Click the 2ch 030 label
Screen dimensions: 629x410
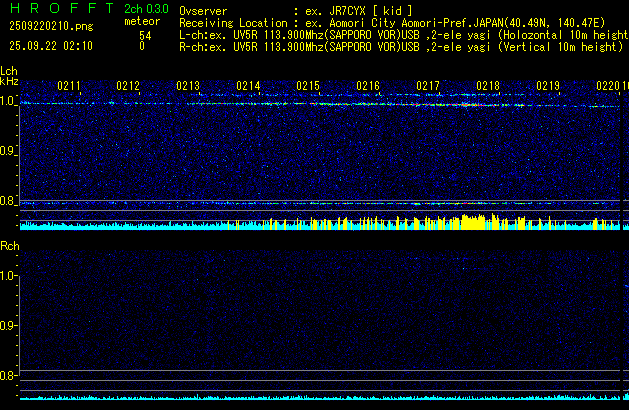click(146, 9)
